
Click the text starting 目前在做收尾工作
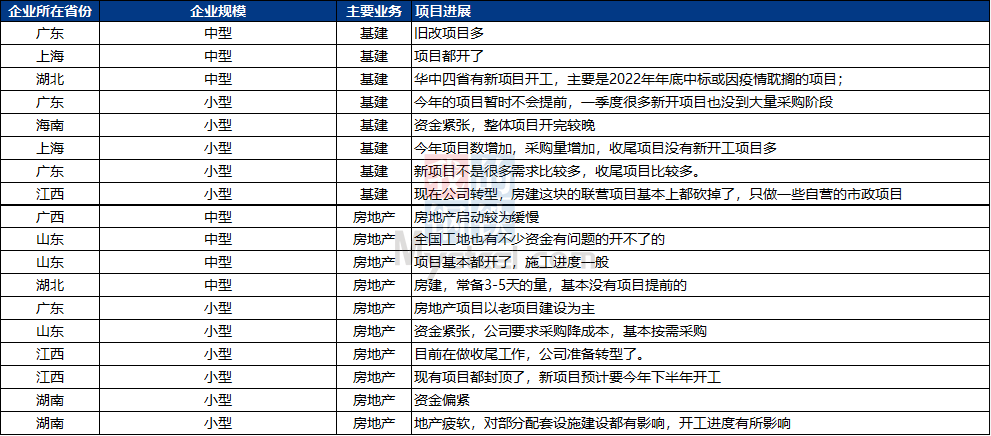pos(530,354)
